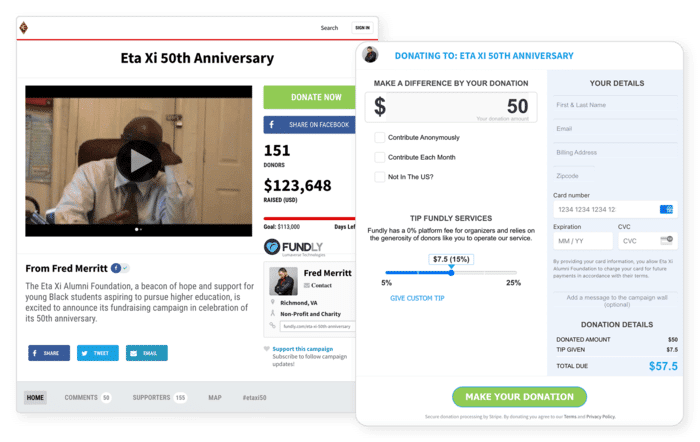
Task: Click the Facebook SHARE button below the description
Action: click(x=49, y=353)
